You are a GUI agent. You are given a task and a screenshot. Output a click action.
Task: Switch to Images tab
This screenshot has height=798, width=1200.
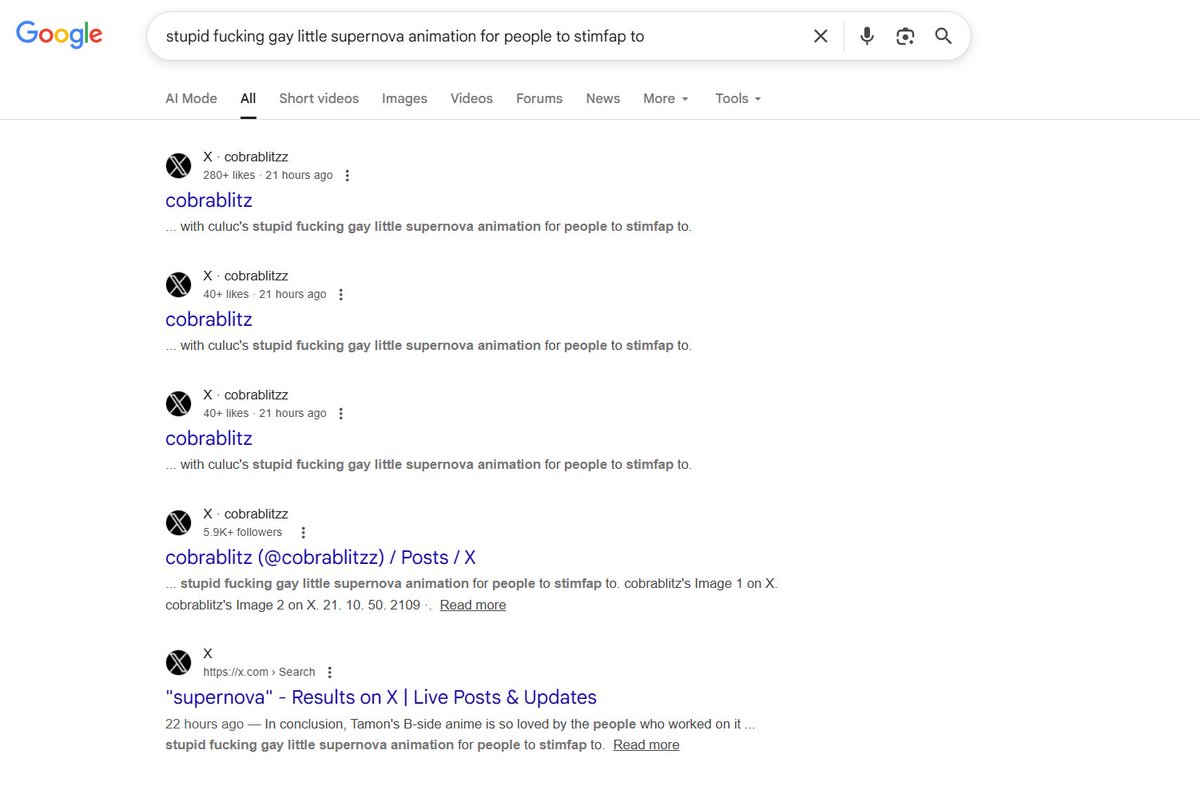tap(404, 98)
